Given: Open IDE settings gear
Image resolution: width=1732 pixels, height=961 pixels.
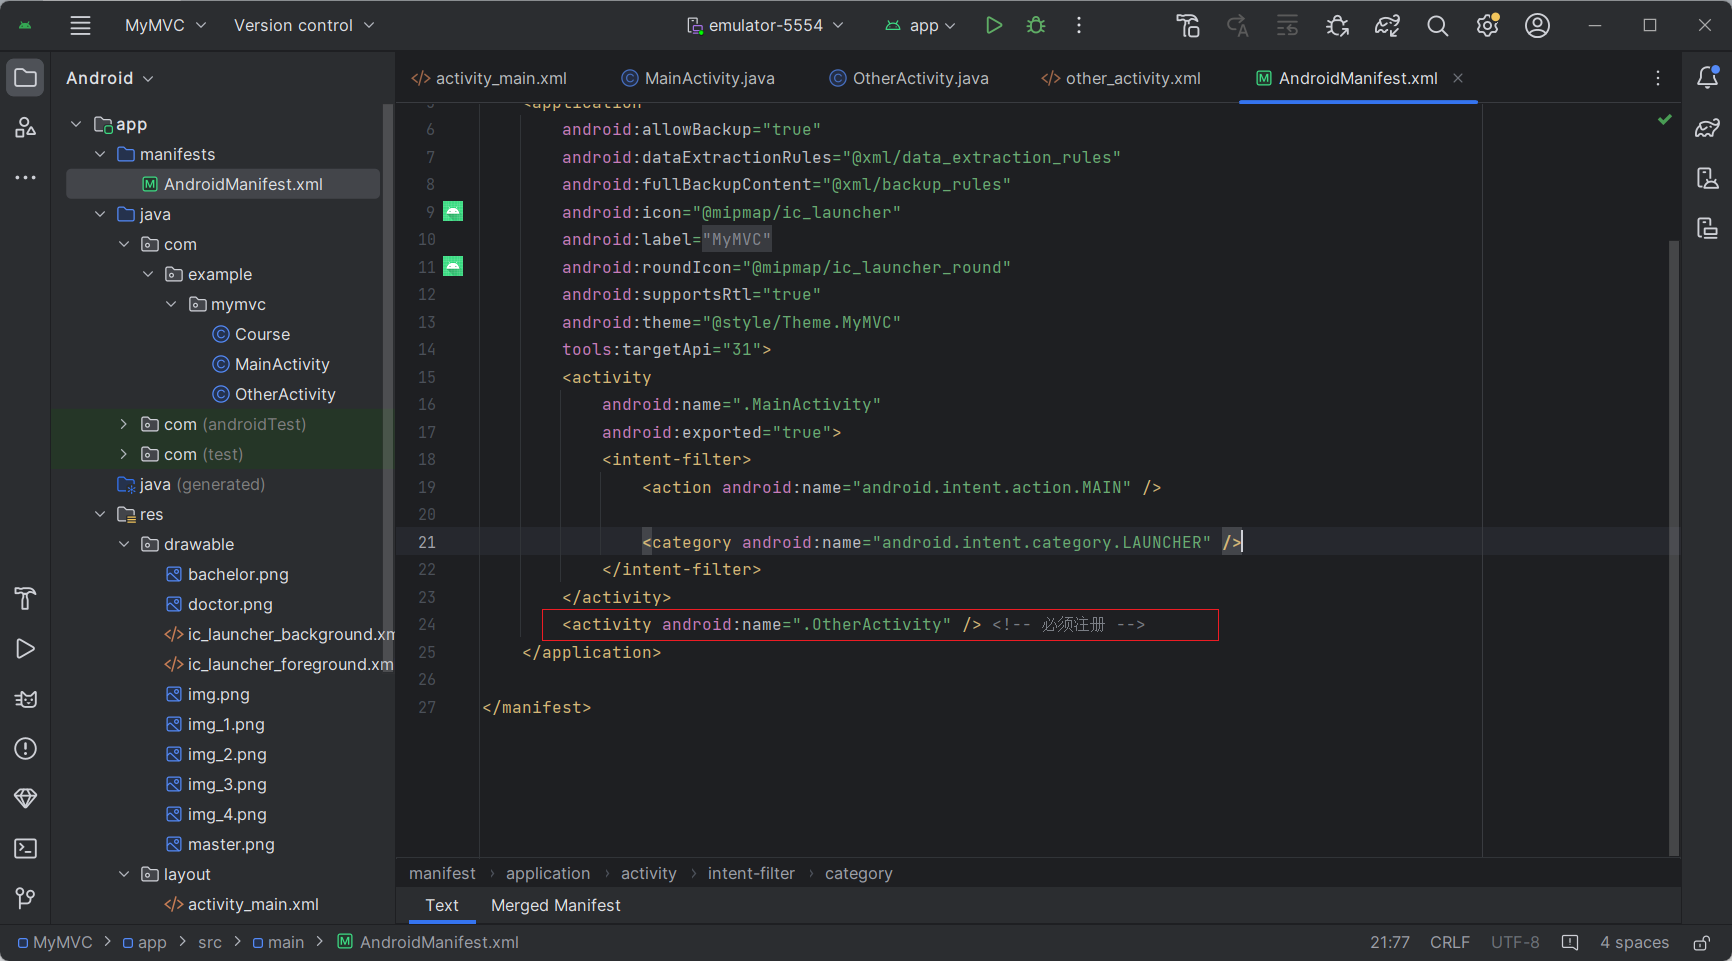Looking at the screenshot, I should 1488,26.
